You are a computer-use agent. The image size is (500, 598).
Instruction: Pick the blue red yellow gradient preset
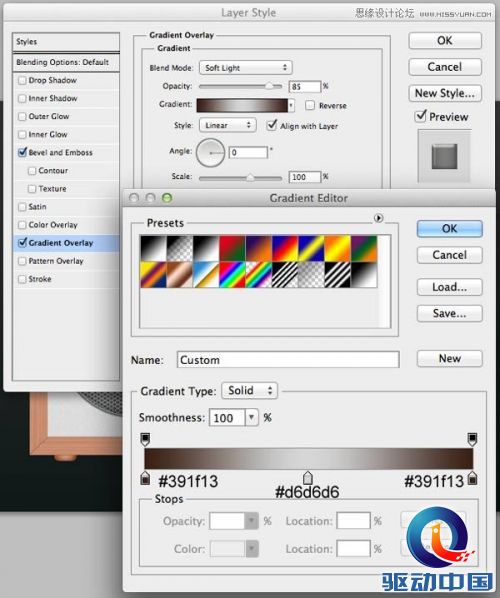[285, 248]
